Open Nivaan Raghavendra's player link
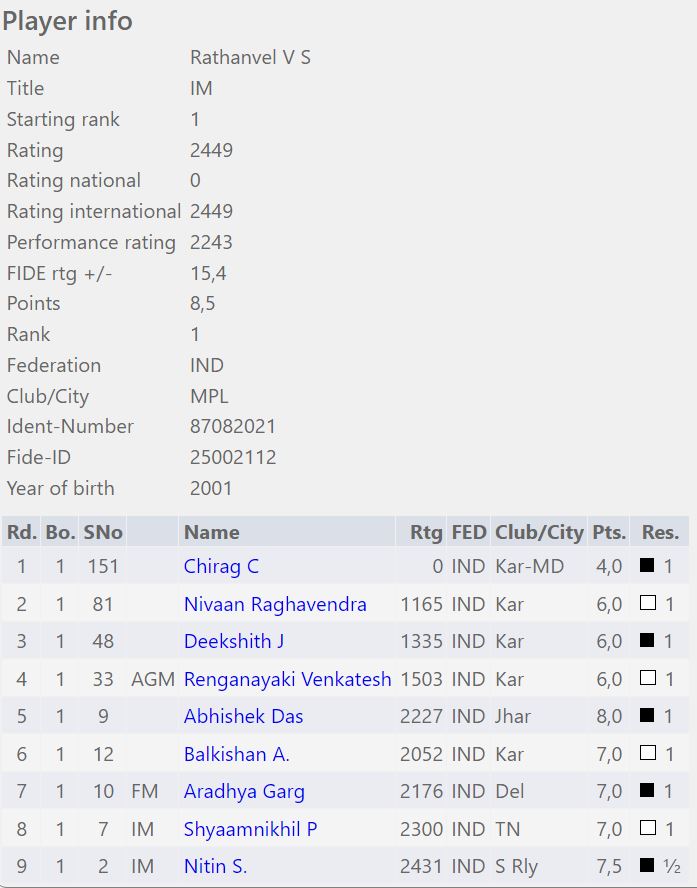This screenshot has height=888, width=697. (x=275, y=604)
